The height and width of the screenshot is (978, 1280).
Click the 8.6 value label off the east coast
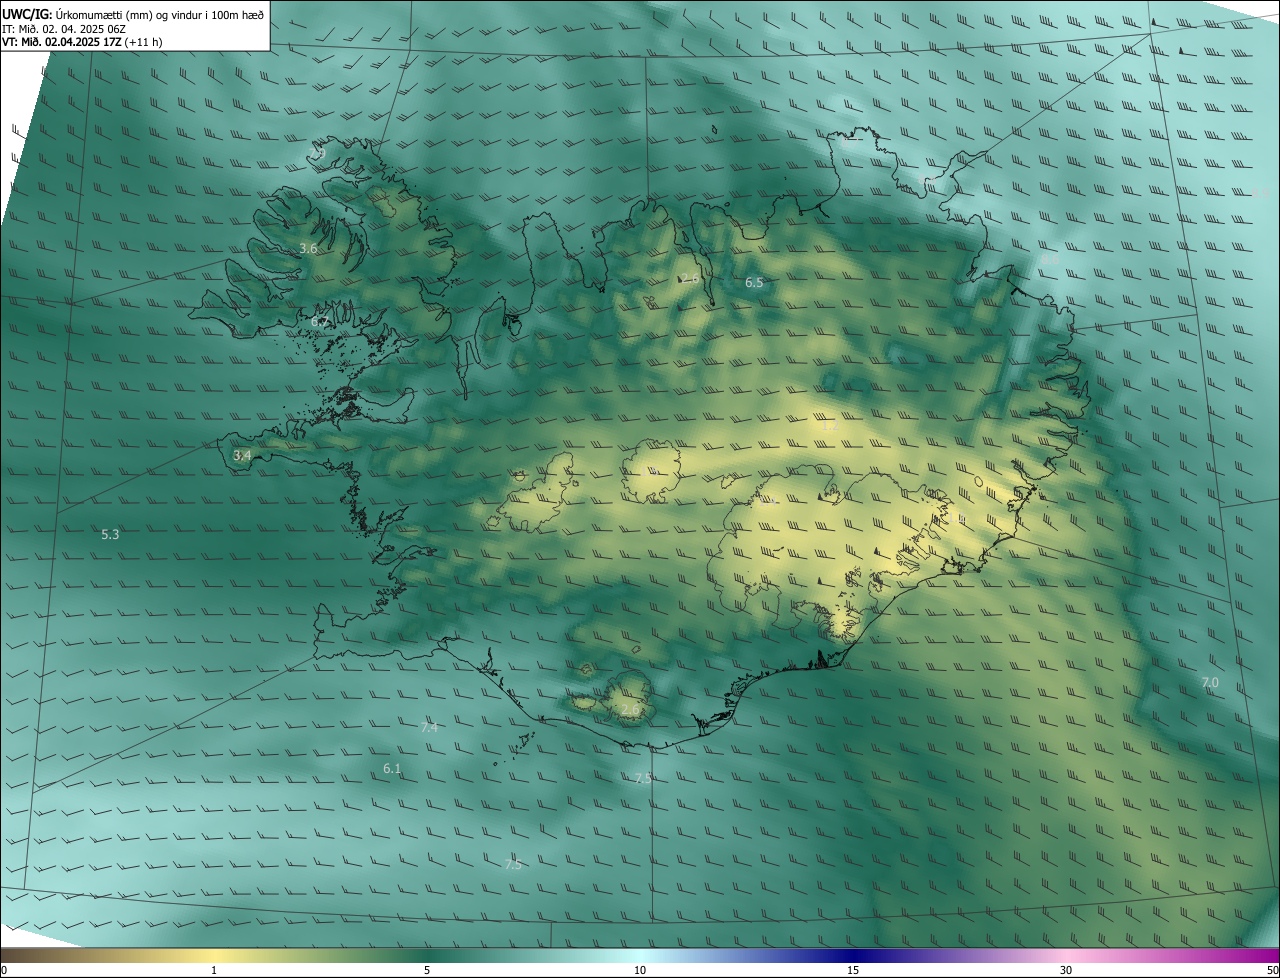[x=1050, y=259]
